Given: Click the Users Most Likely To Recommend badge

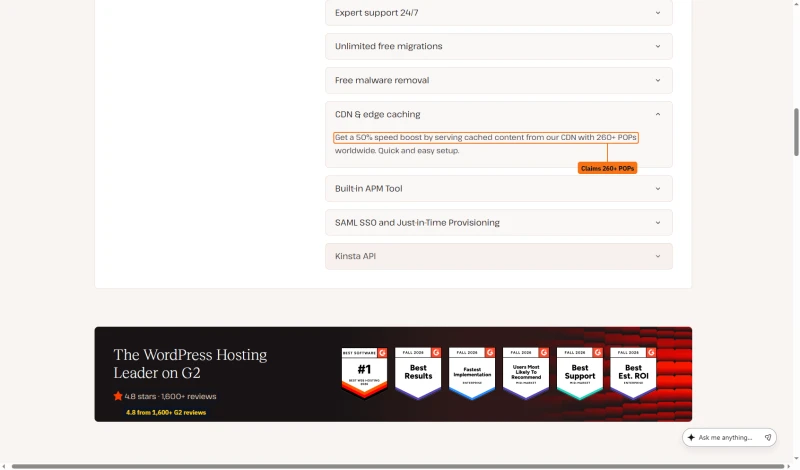Looking at the screenshot, I should coord(526,373).
